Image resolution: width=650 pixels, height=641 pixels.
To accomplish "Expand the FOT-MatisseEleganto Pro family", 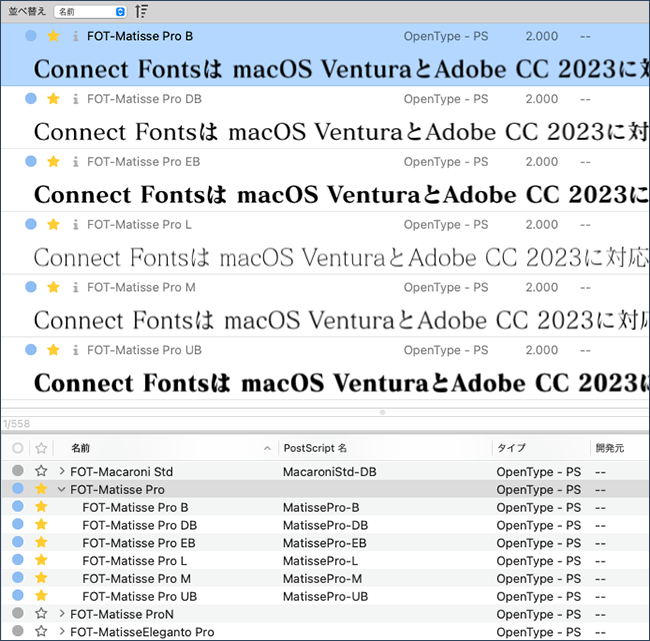I will click(x=62, y=631).
